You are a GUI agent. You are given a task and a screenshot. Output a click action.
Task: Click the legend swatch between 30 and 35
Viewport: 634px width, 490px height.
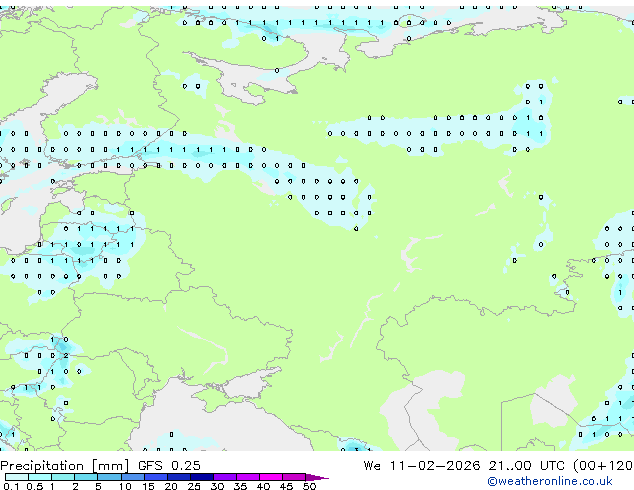click(x=225, y=477)
